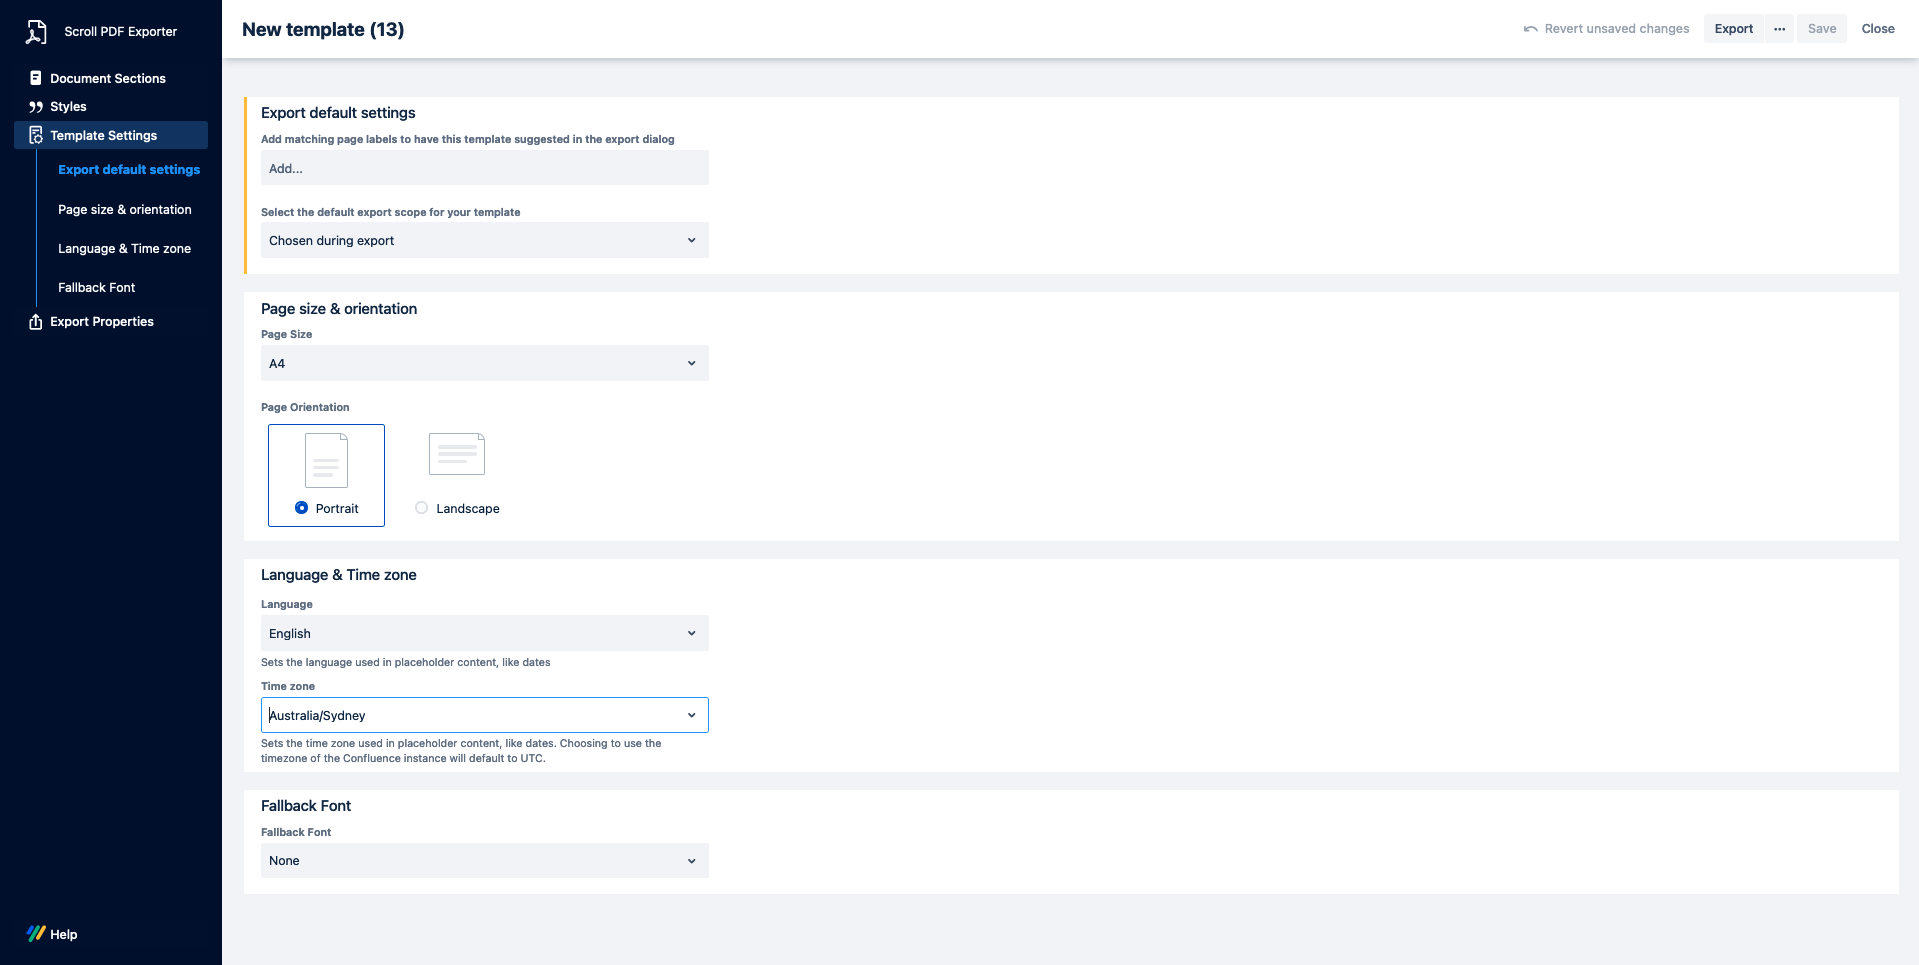Open the default export scope dropdown
The height and width of the screenshot is (965, 1919).
click(x=484, y=240)
